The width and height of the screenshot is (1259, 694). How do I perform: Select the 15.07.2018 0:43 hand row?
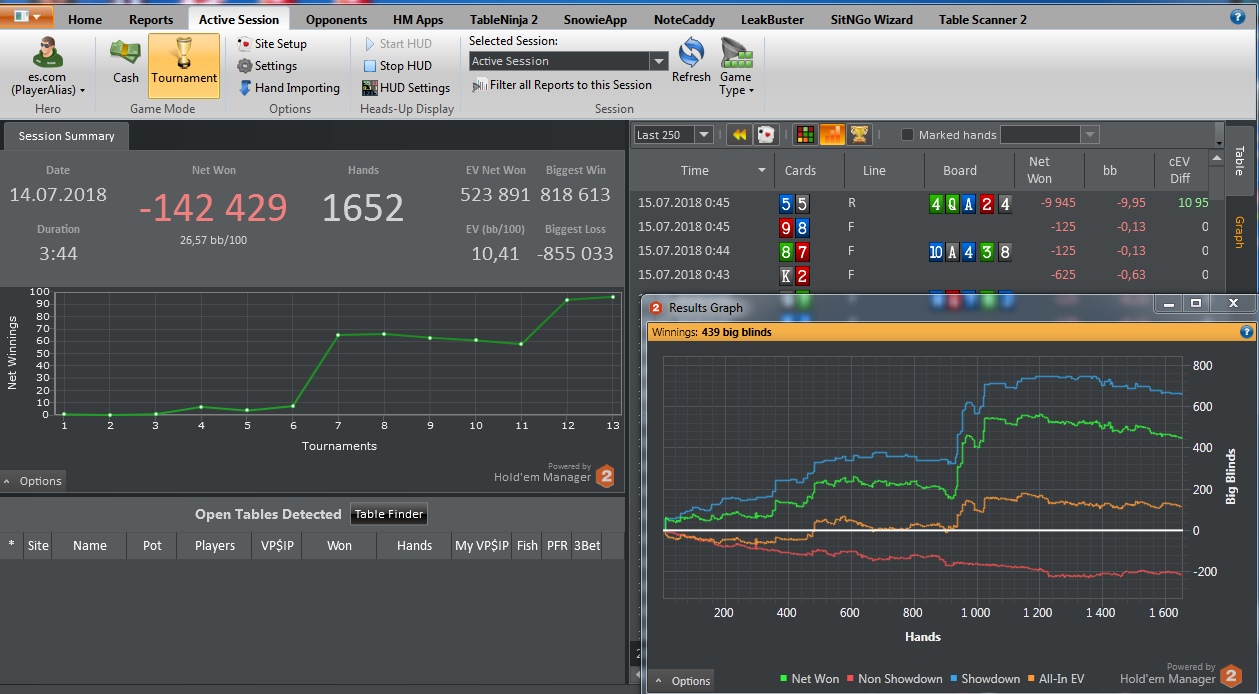click(922, 274)
